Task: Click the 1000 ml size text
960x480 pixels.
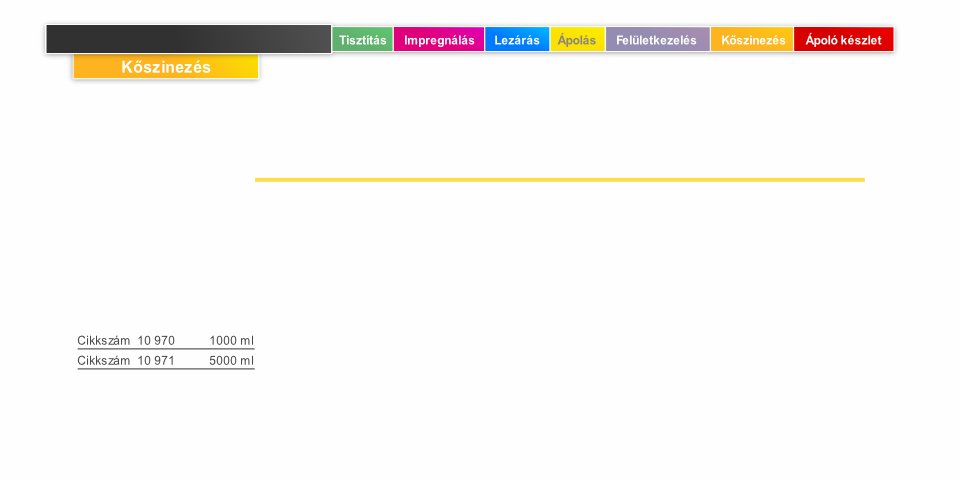Action: click(x=231, y=341)
